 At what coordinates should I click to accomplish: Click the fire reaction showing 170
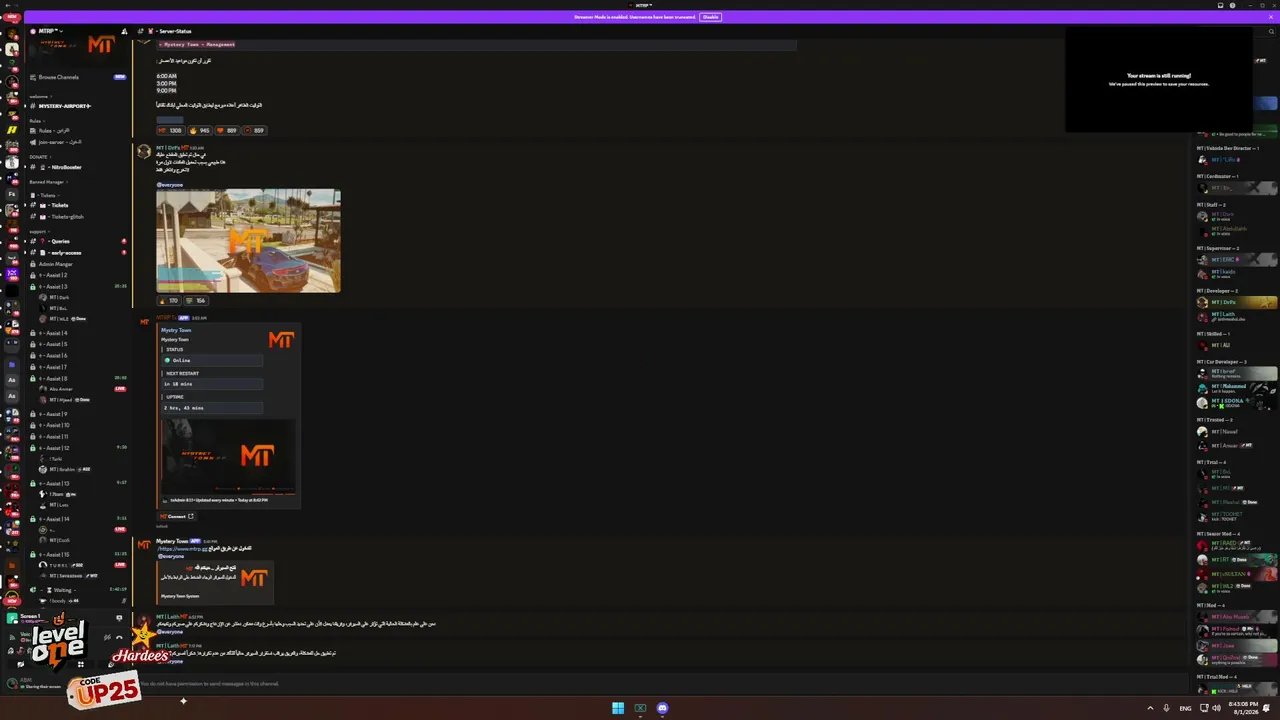coord(169,300)
